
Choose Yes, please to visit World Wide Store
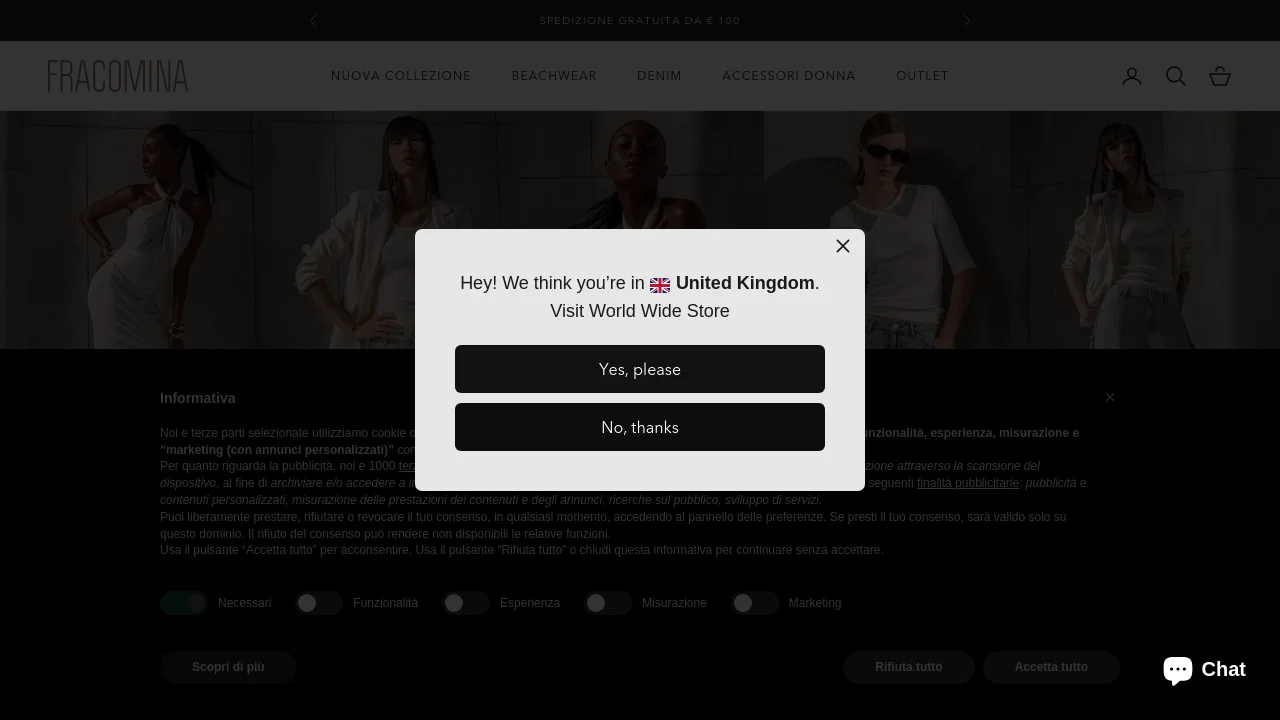pyautogui.click(x=640, y=369)
